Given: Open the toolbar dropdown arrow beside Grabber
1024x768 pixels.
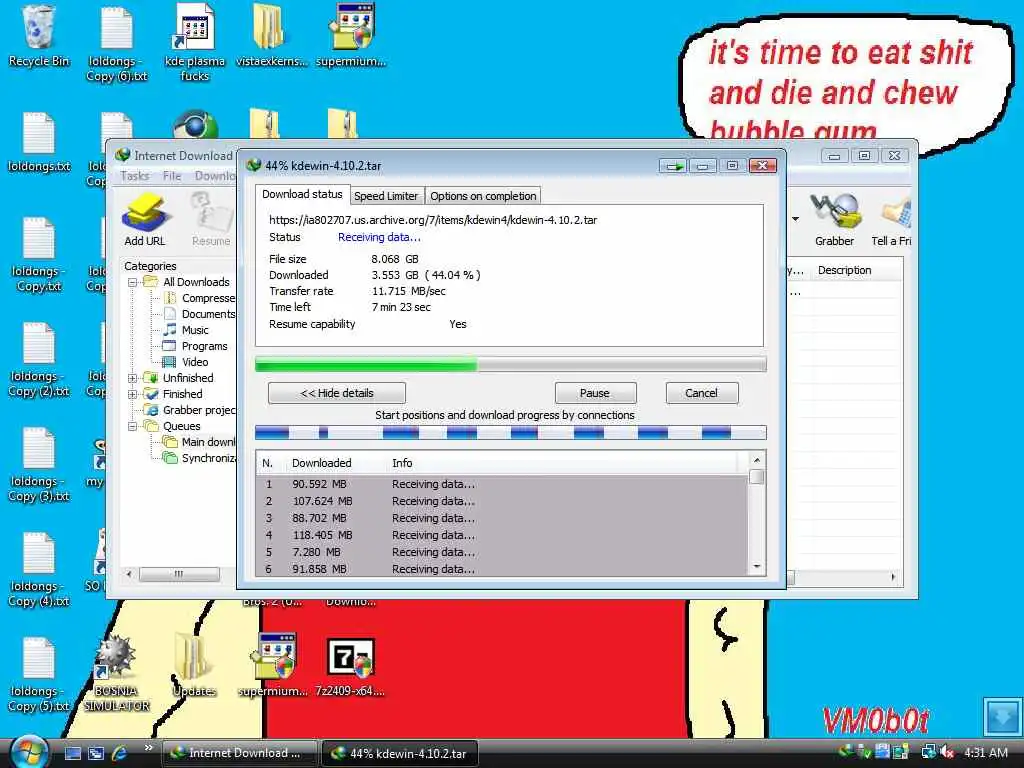Looking at the screenshot, I should click(x=795, y=219).
